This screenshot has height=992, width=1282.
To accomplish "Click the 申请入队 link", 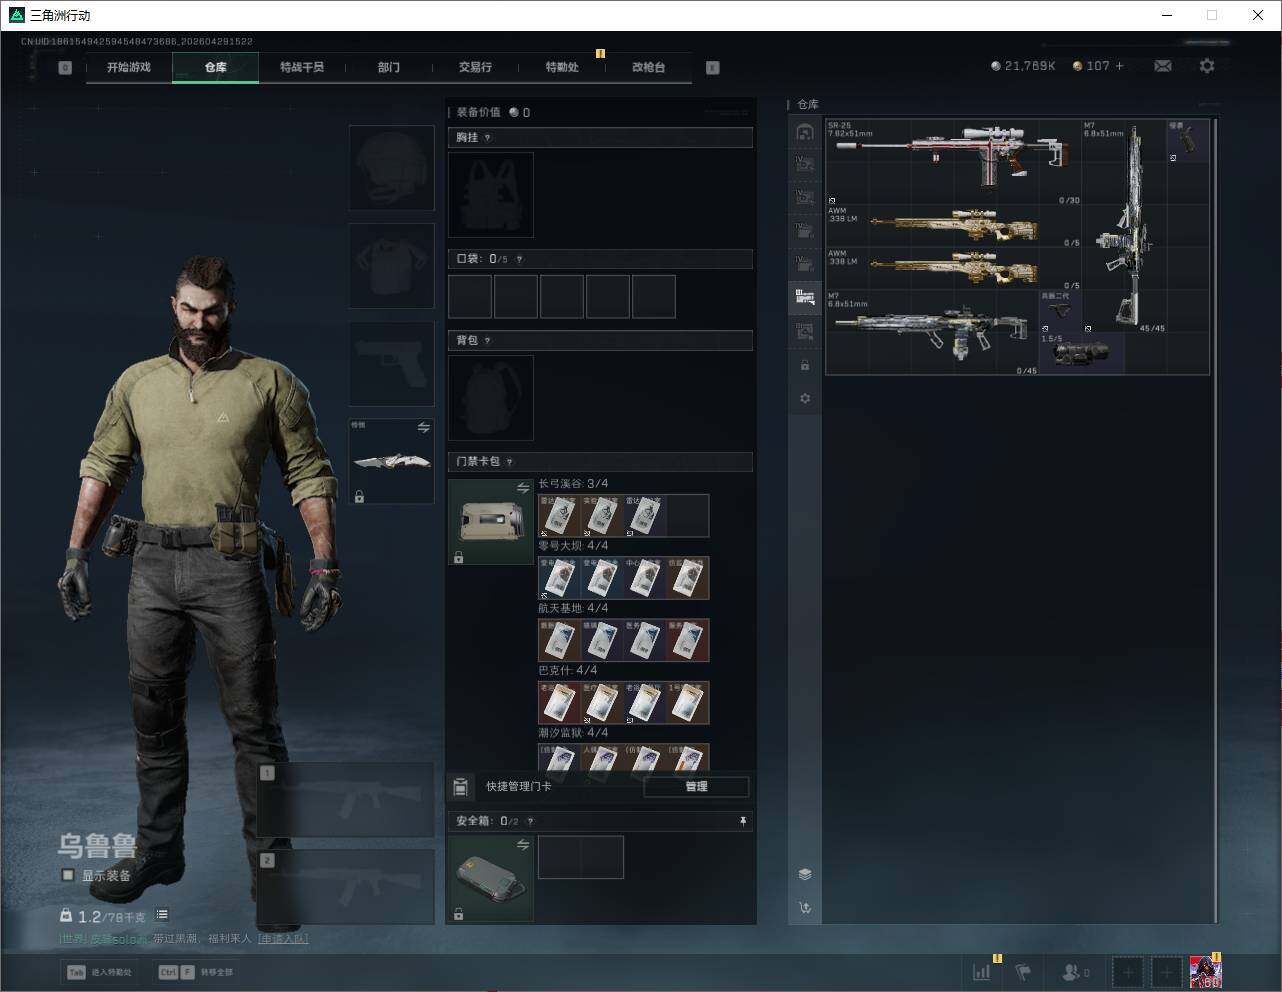I will coord(283,939).
